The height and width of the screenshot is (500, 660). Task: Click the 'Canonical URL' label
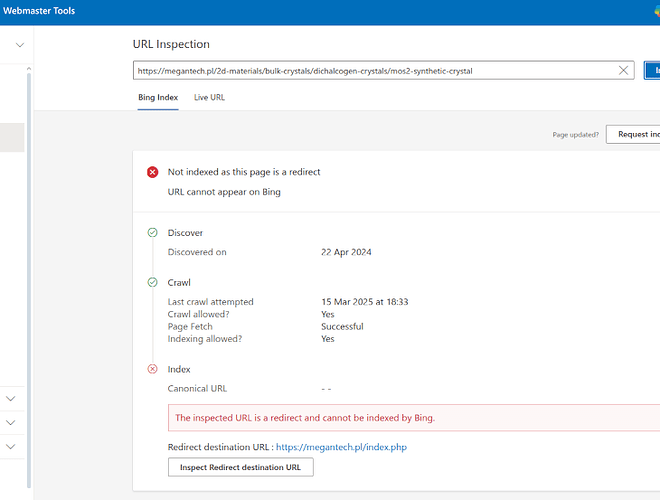click(x=197, y=388)
